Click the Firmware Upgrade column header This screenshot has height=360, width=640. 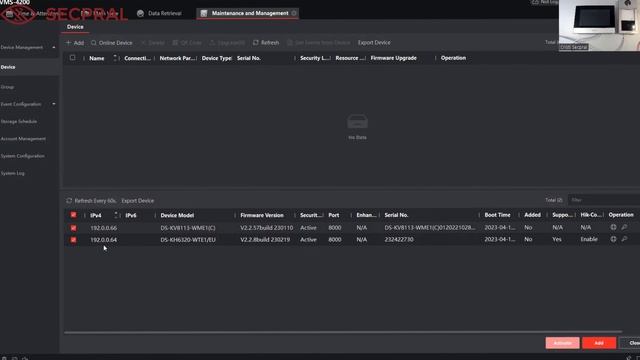(393, 58)
